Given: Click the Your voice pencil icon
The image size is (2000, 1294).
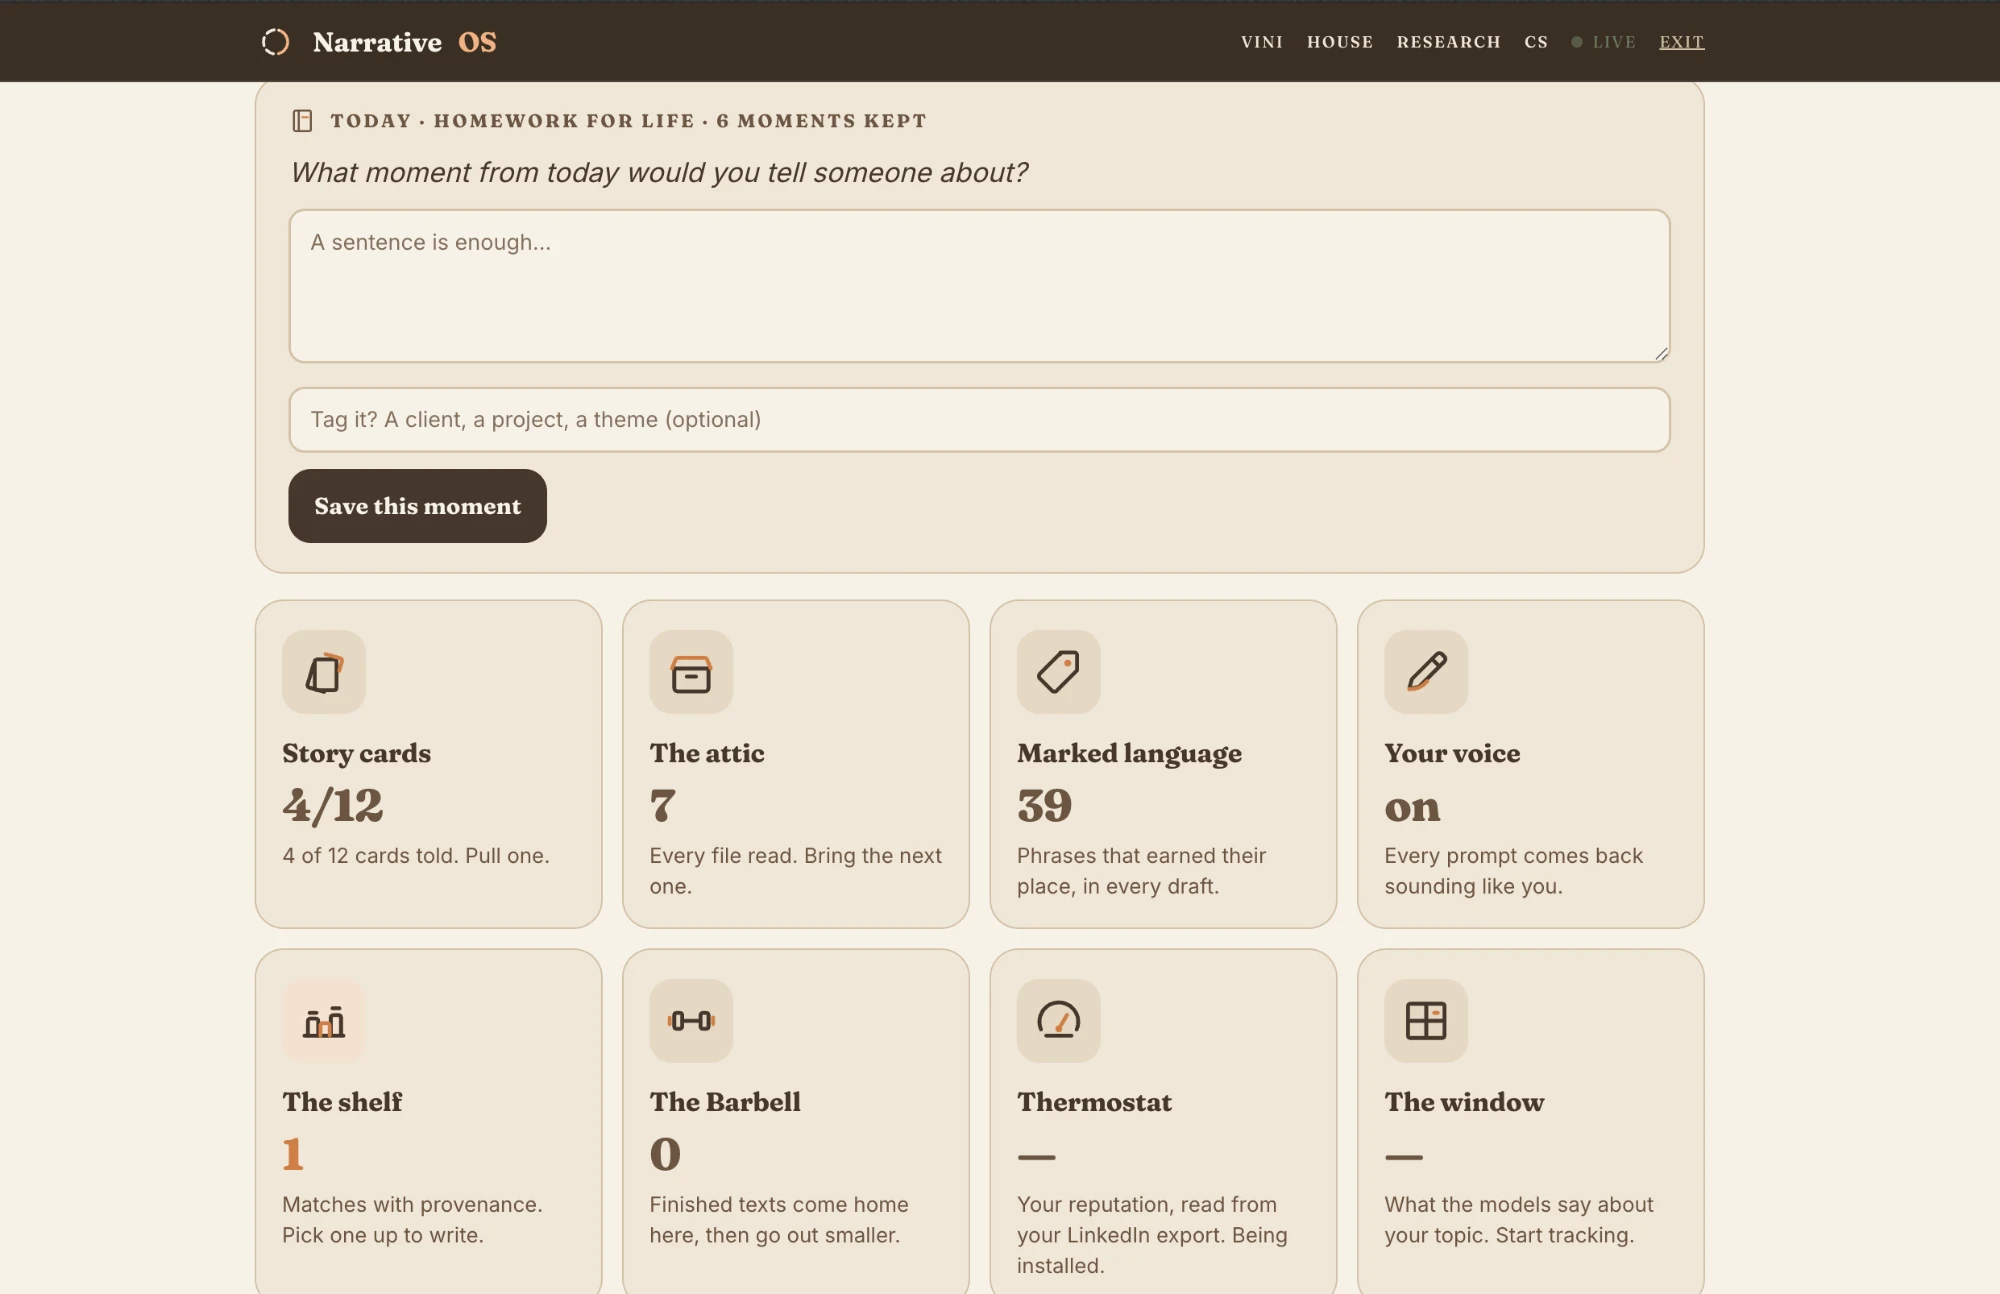Looking at the screenshot, I should [1426, 672].
